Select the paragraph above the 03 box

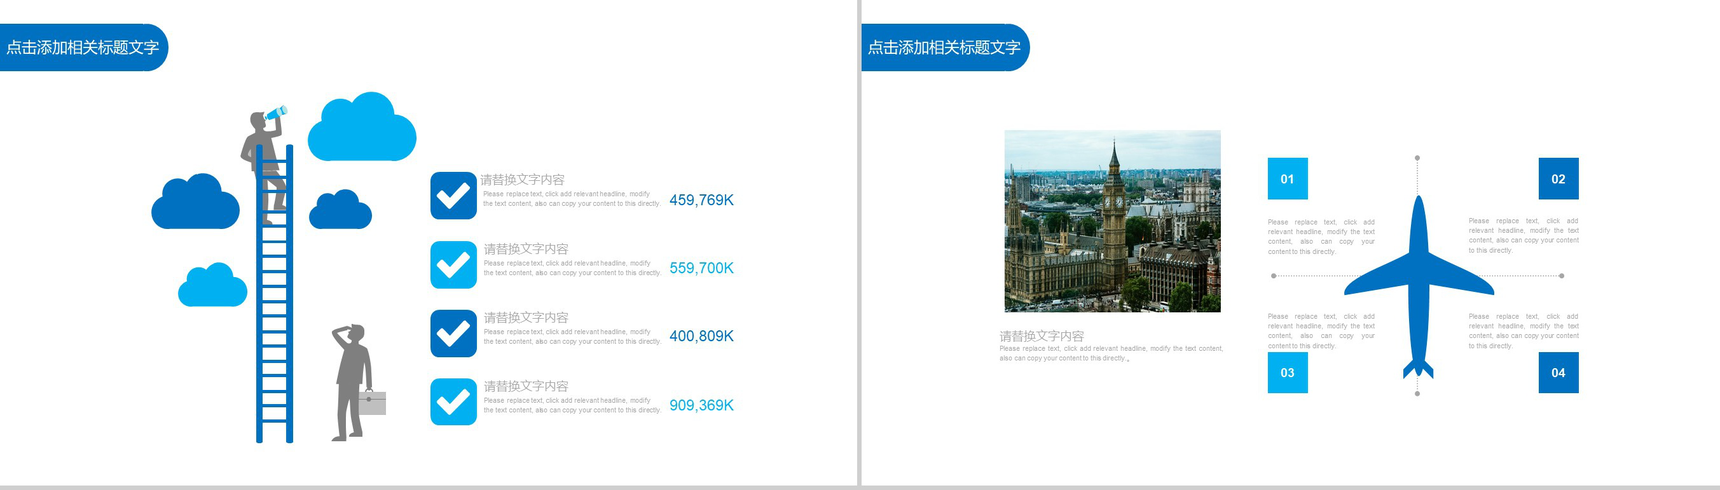[1321, 331]
